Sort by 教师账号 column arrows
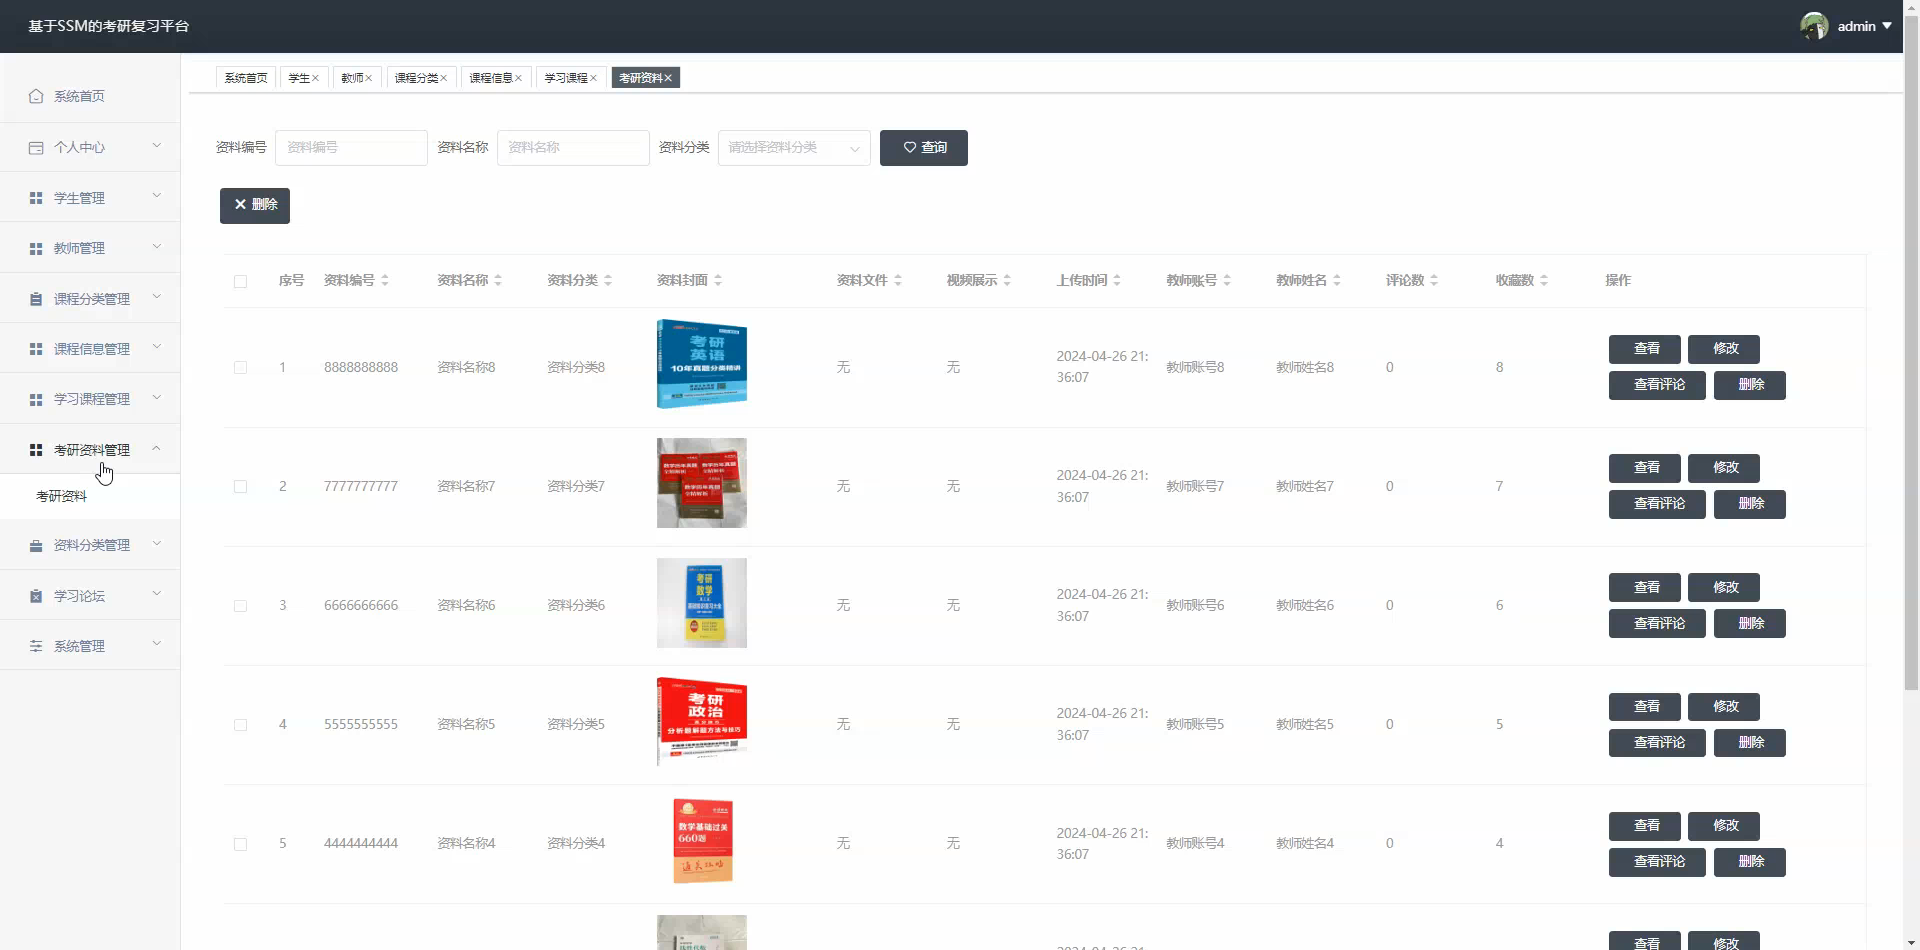Image resolution: width=1920 pixels, height=950 pixels. [1227, 280]
